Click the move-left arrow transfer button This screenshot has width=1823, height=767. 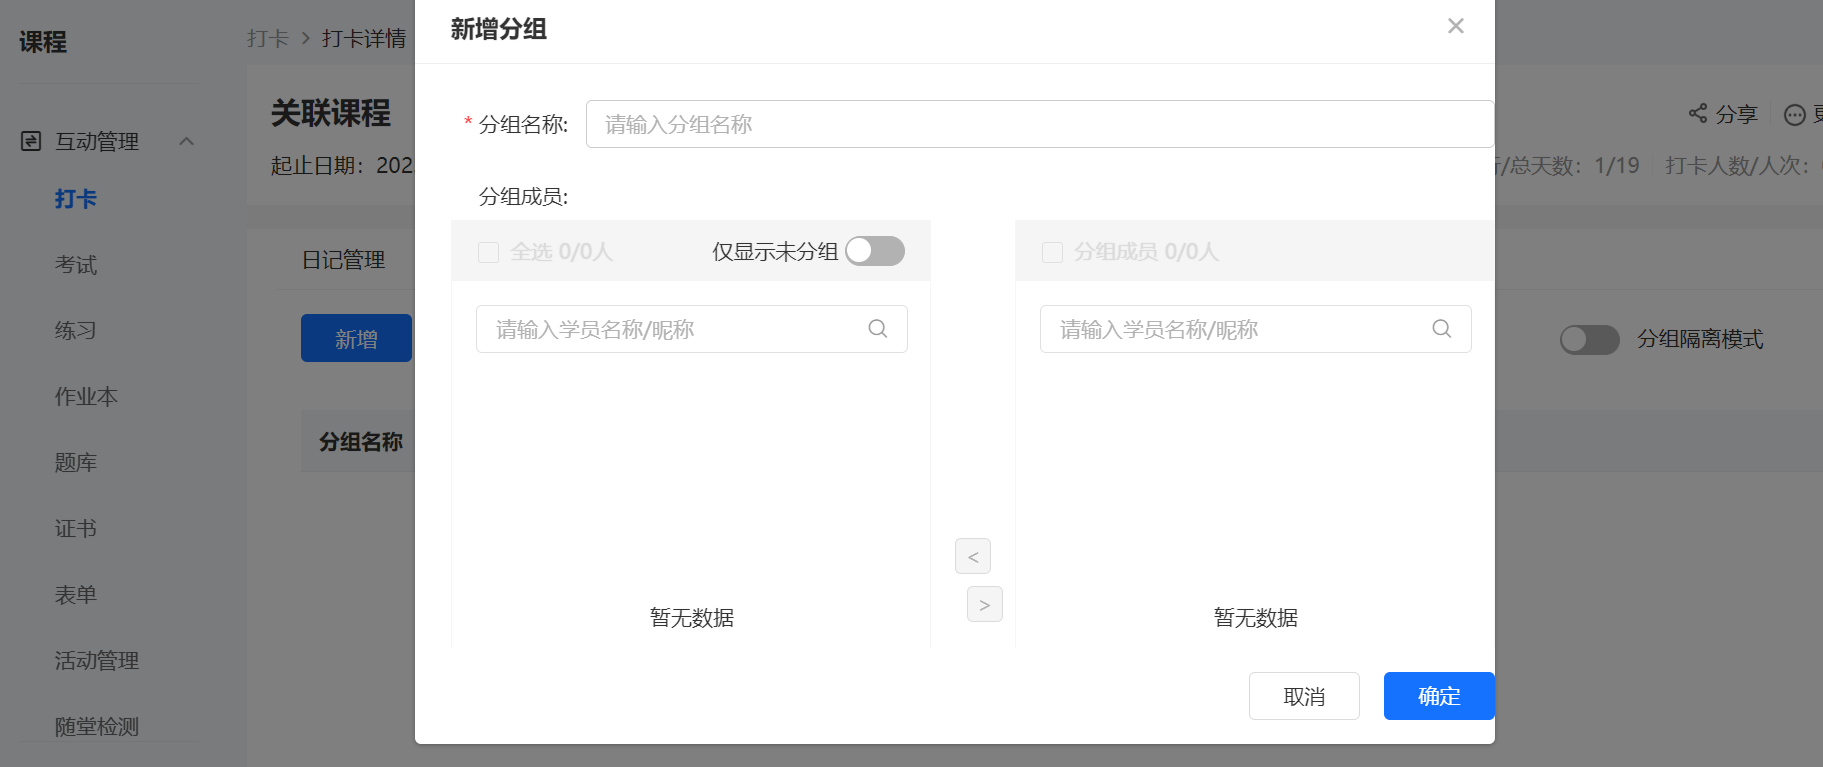[x=973, y=556]
